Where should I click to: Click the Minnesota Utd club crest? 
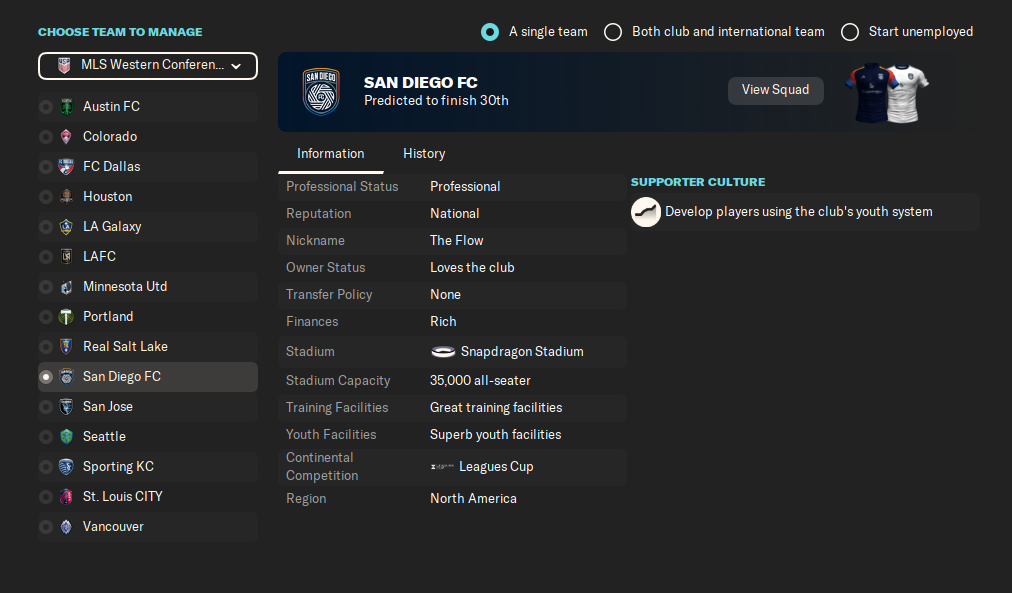(66, 286)
